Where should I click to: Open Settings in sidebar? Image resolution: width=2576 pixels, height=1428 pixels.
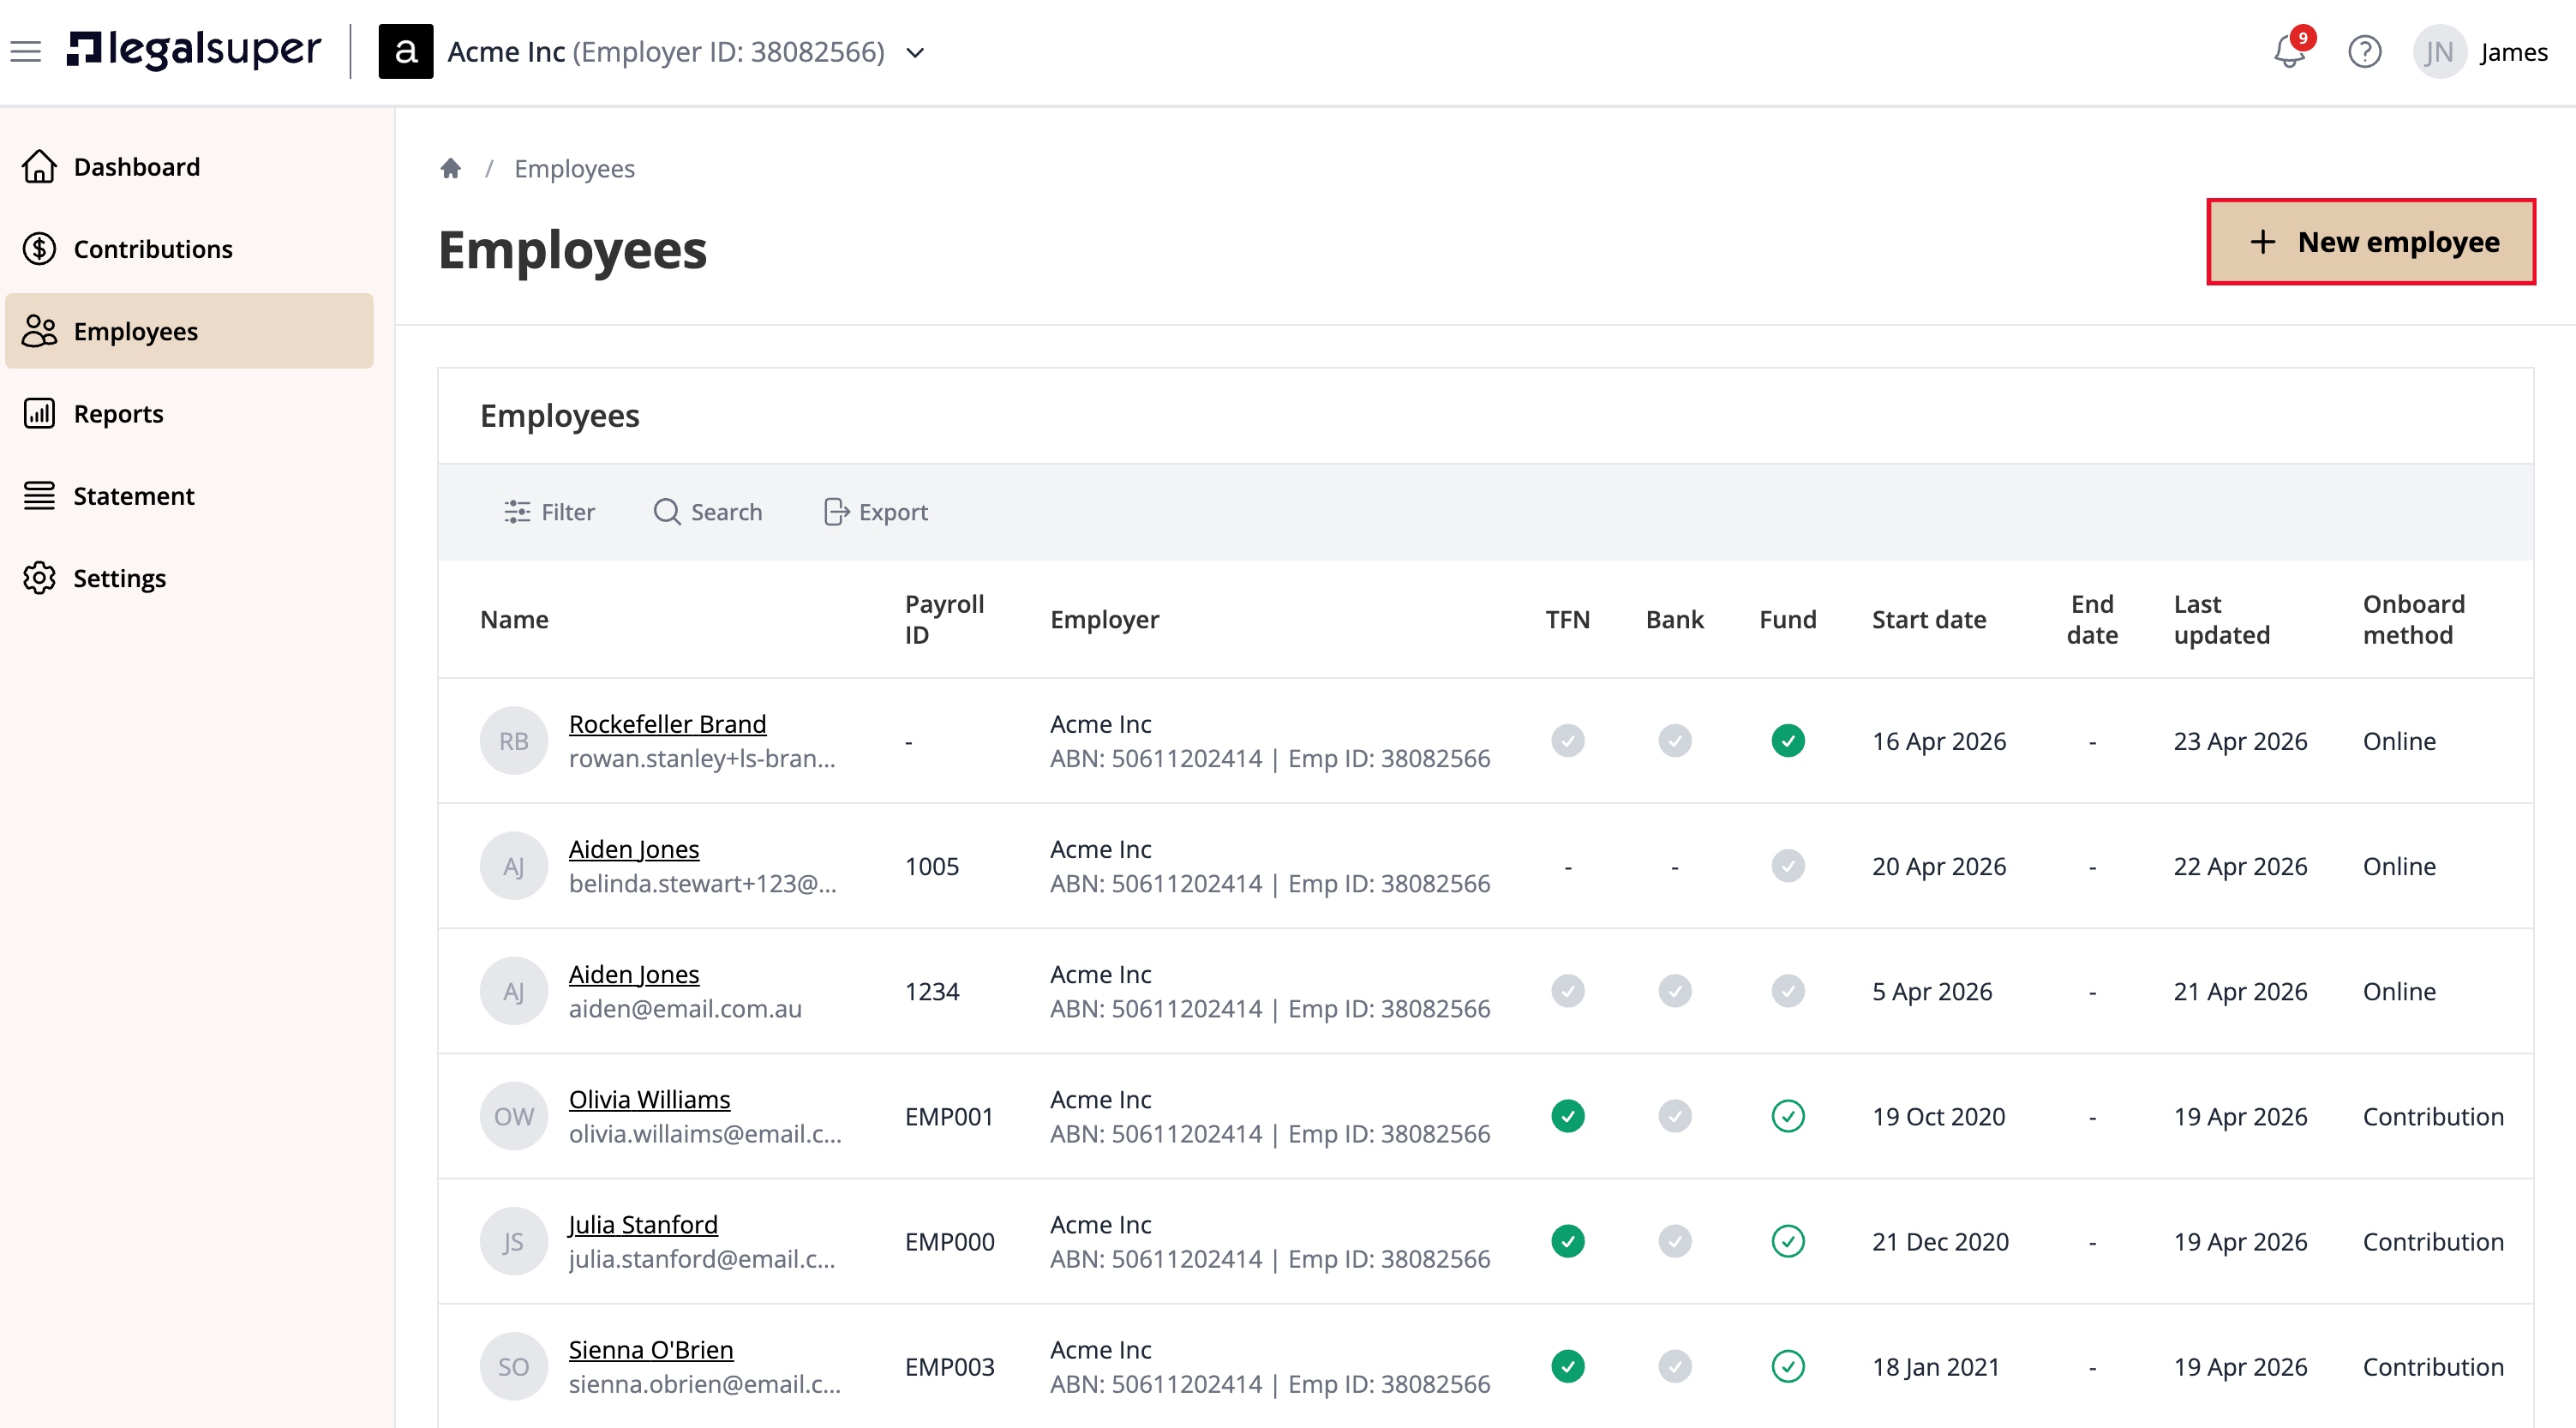[x=189, y=577]
